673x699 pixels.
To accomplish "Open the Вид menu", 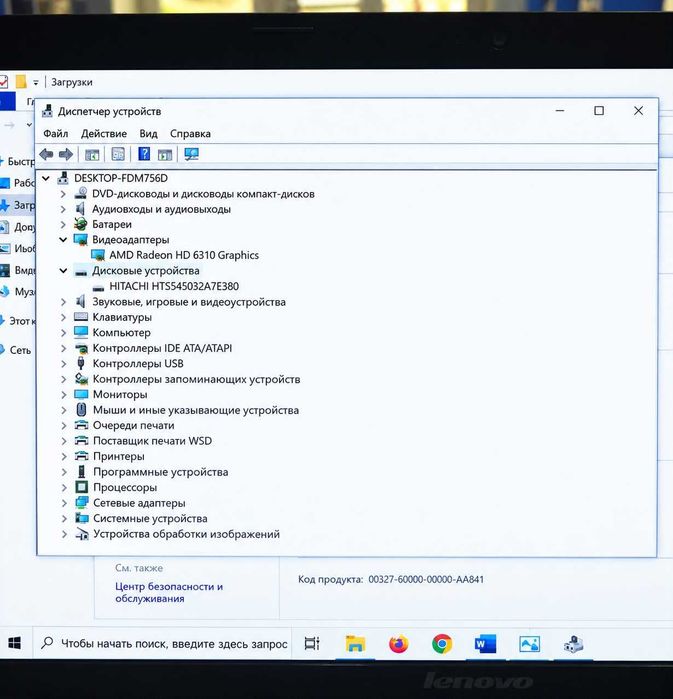I will 148,134.
